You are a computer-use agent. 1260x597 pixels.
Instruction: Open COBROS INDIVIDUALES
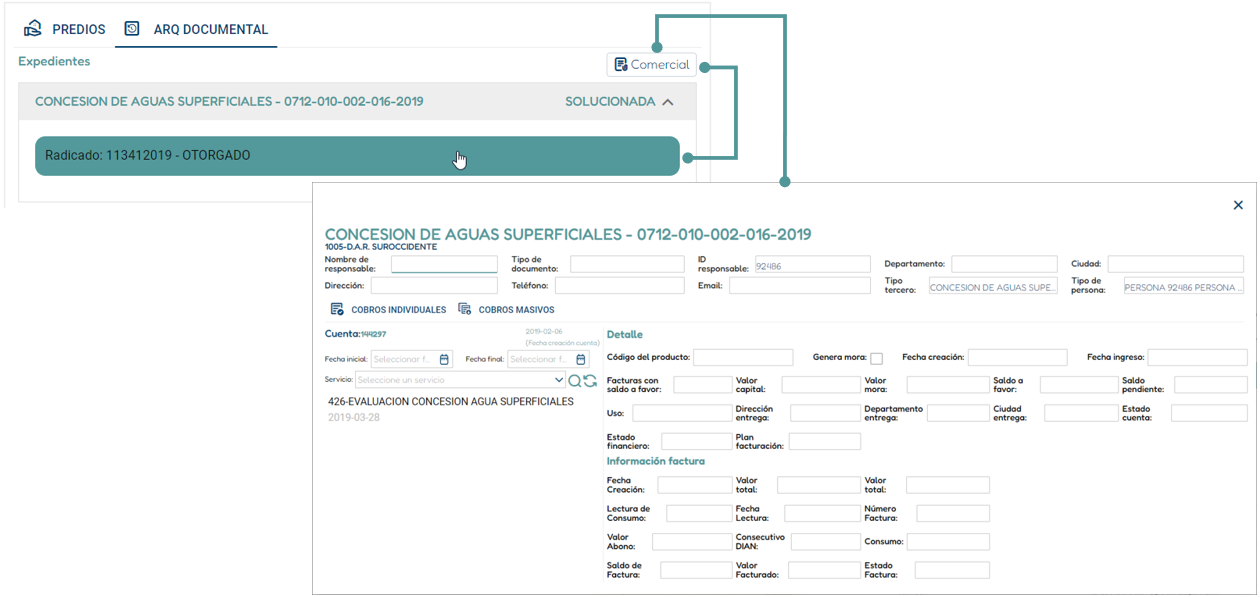(x=388, y=310)
